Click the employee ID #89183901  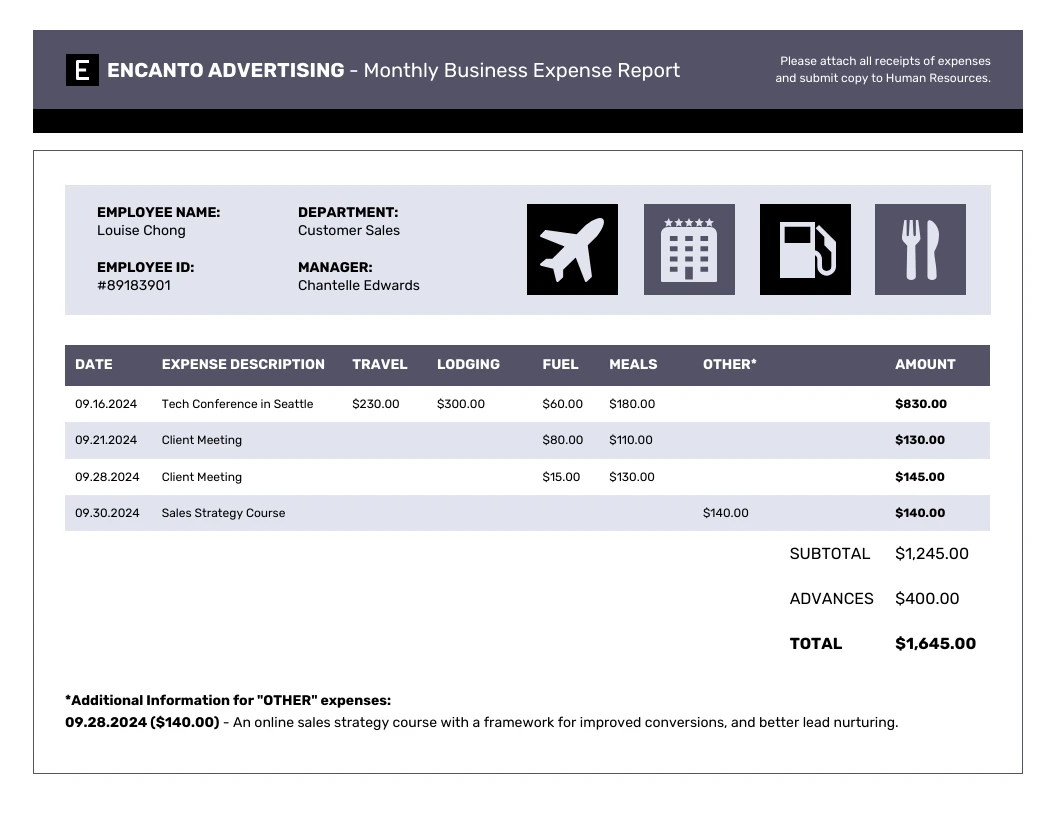pos(134,285)
